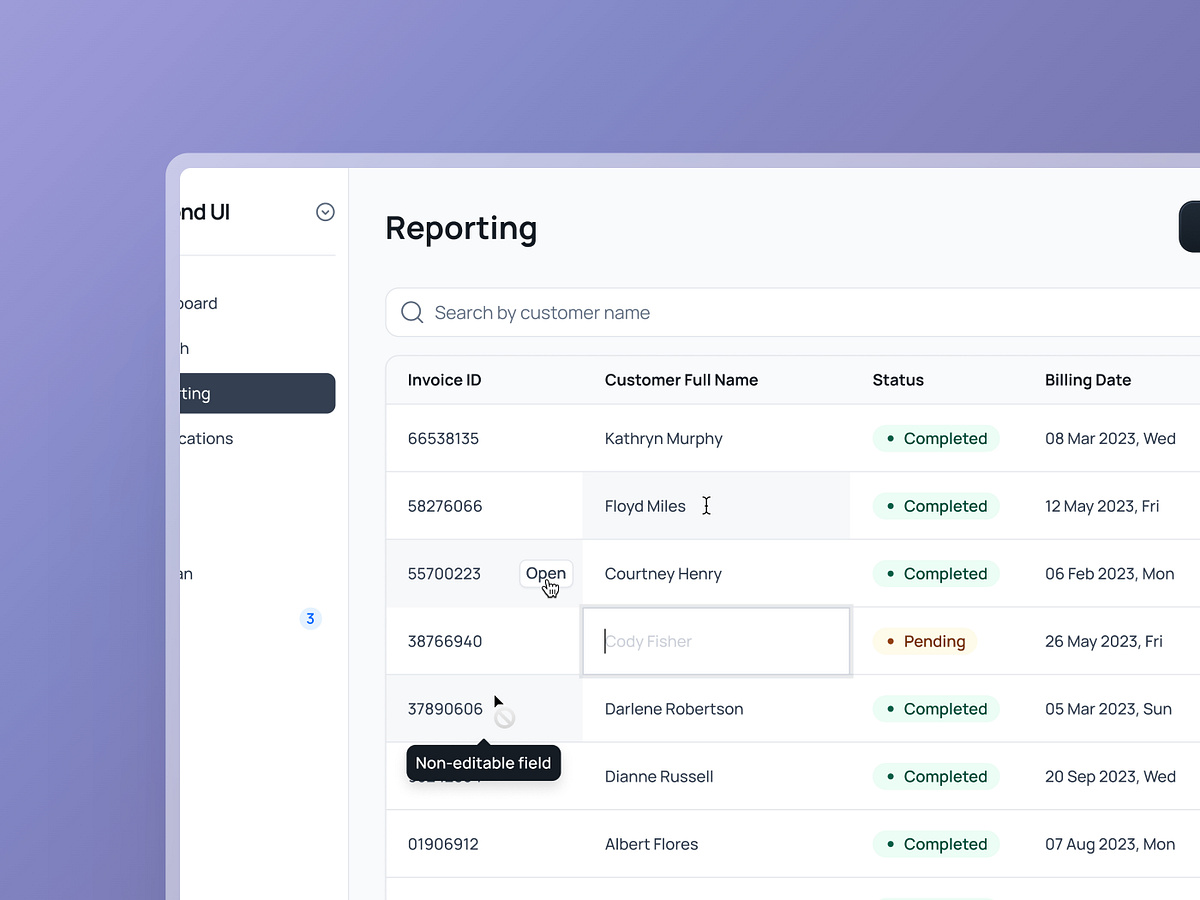Click the Pending status badge
This screenshot has width=1200, height=900.
[924, 641]
